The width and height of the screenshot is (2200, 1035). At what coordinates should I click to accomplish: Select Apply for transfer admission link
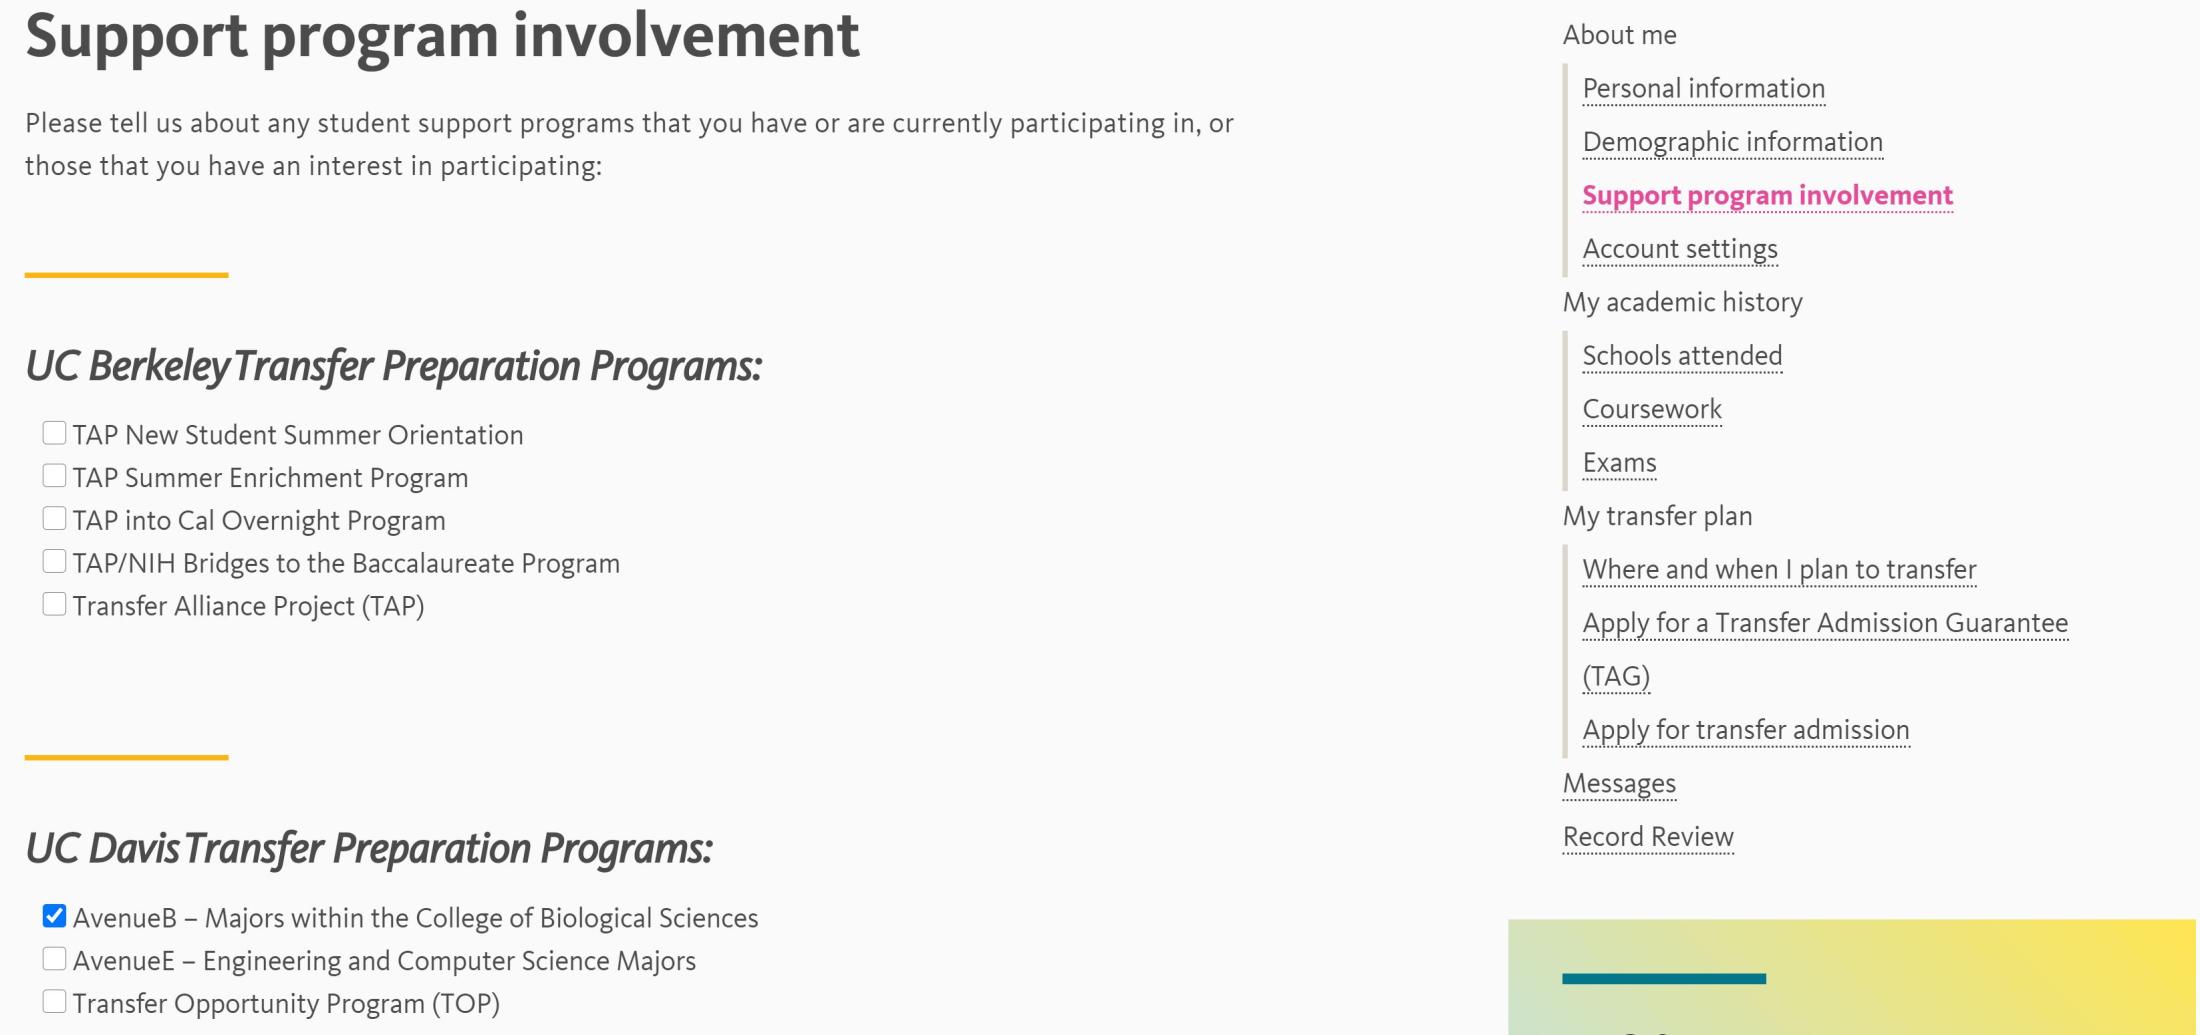(1745, 730)
